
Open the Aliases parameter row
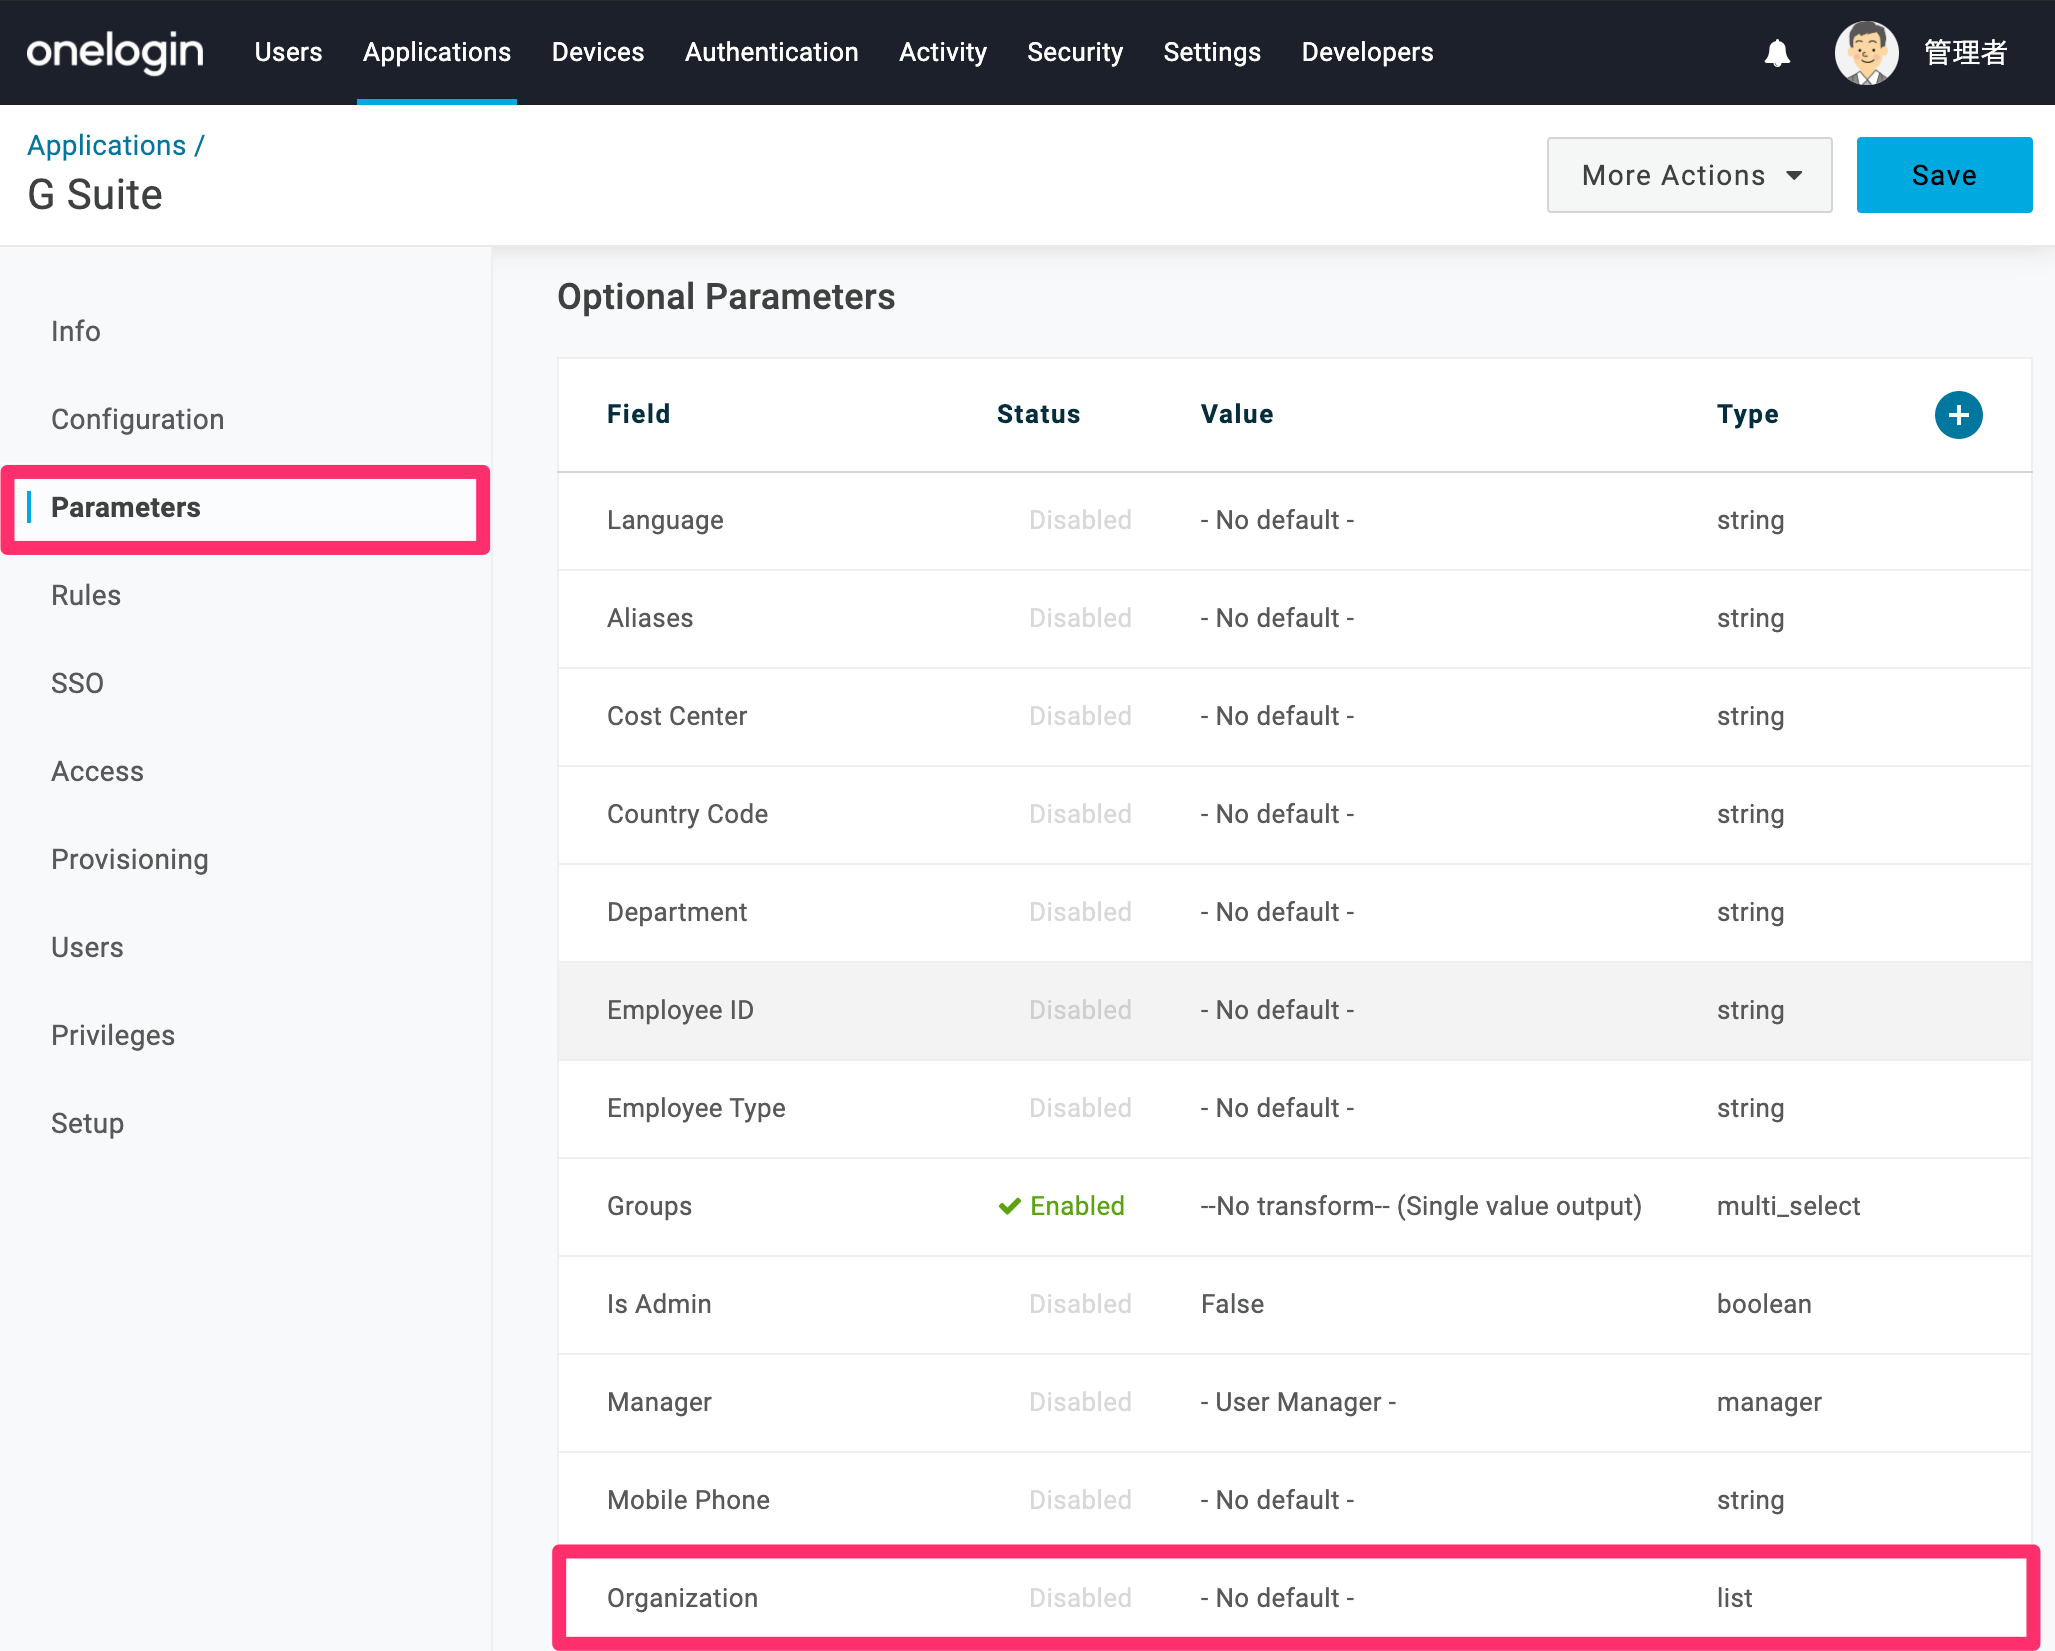click(1294, 619)
